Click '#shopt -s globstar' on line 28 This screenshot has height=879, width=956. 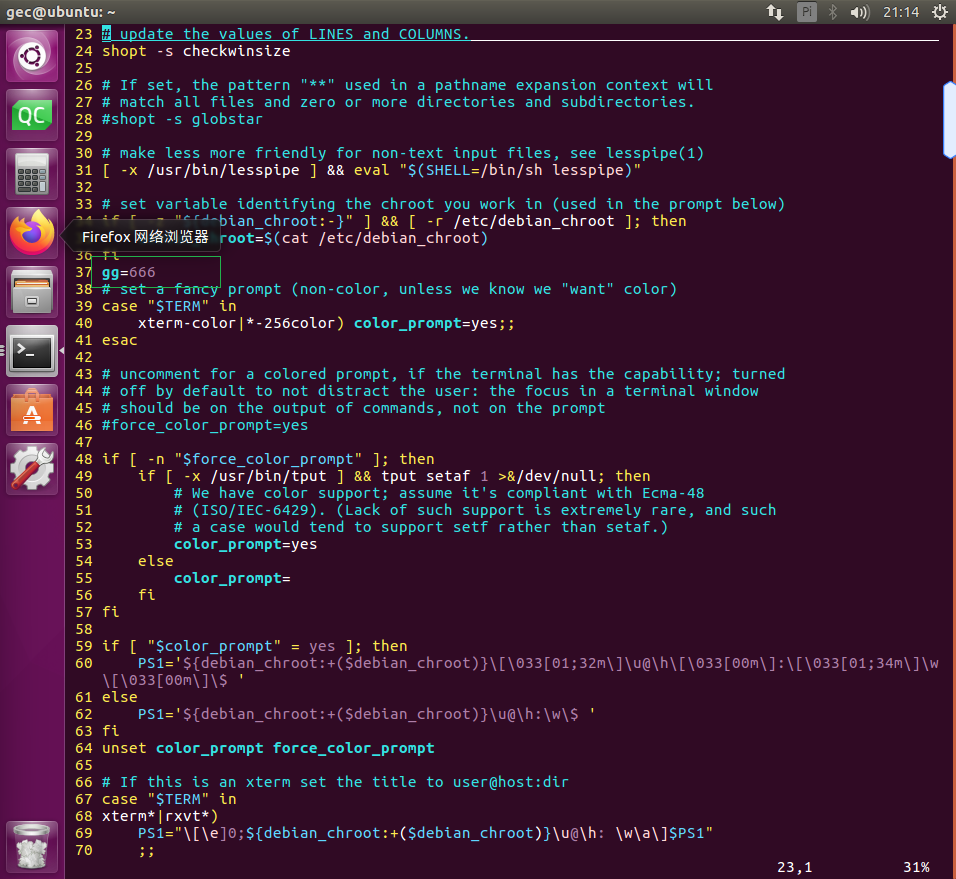tap(182, 119)
